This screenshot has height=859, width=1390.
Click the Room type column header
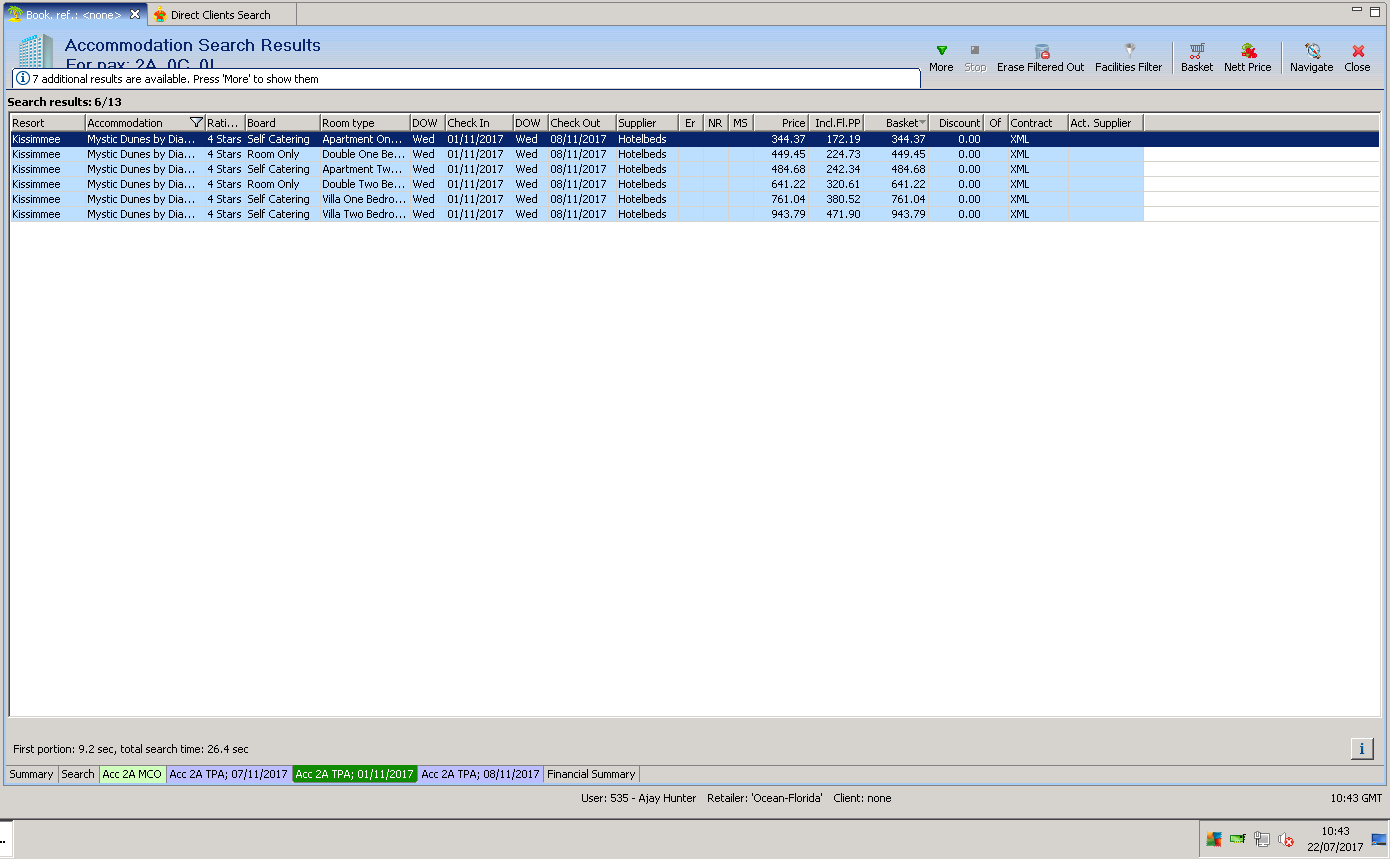pos(364,123)
